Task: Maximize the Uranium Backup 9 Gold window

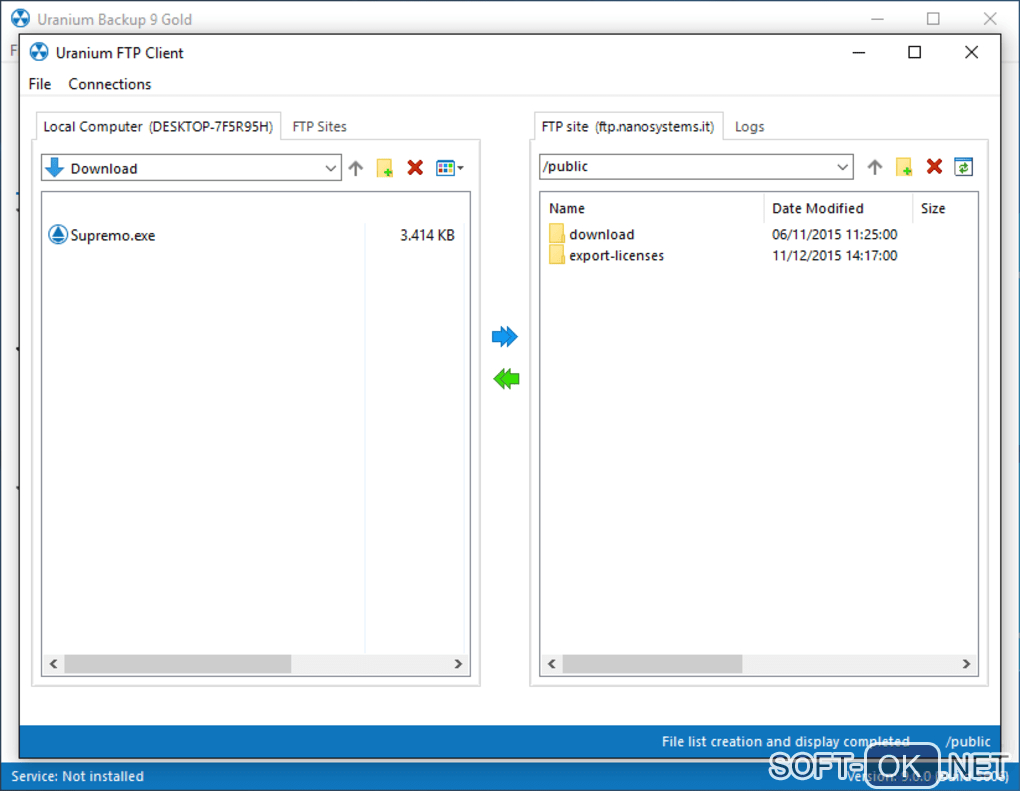Action: 933,19
